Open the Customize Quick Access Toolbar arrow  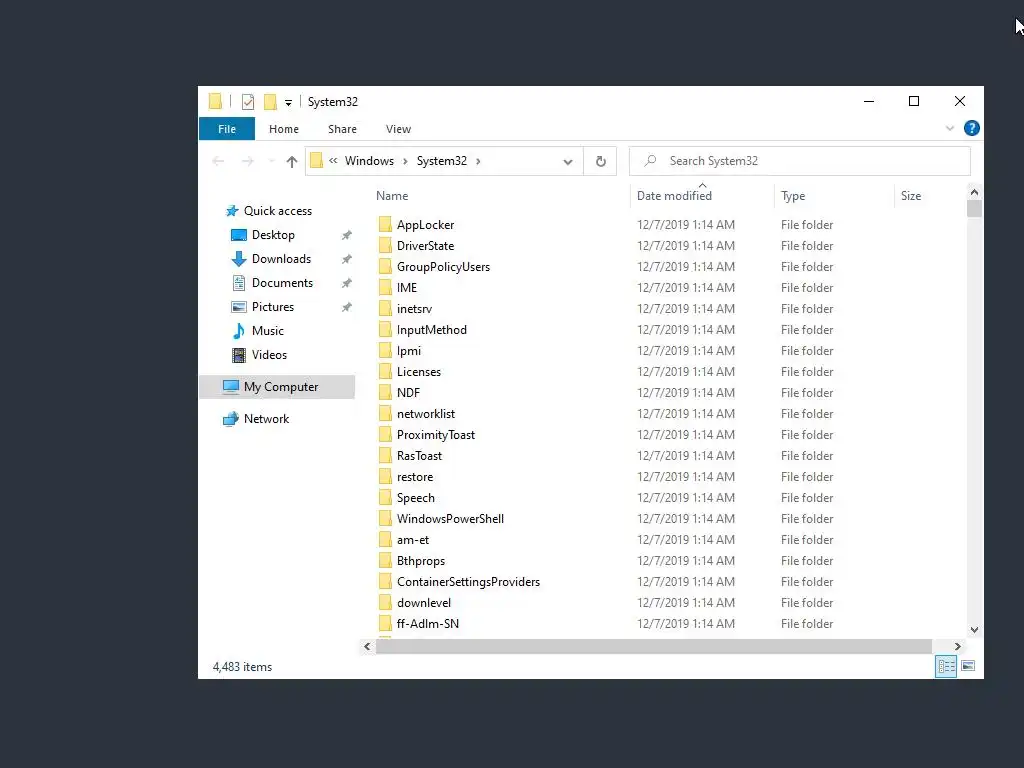coord(288,103)
